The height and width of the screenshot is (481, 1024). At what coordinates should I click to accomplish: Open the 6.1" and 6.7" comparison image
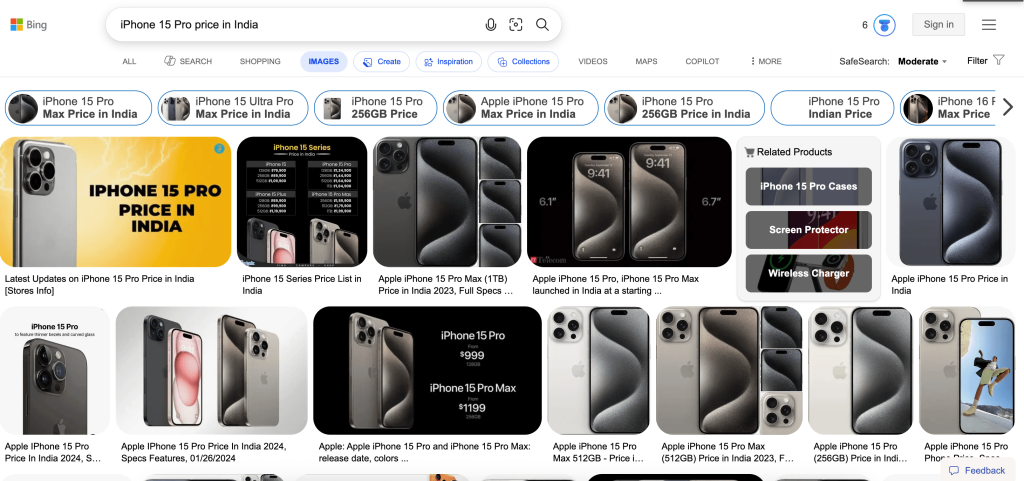[x=629, y=202]
